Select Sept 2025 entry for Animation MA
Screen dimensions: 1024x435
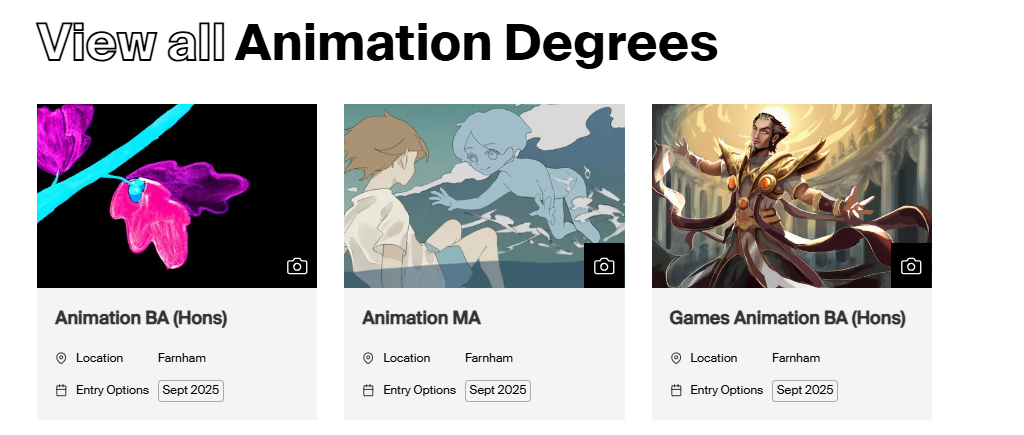[x=497, y=390]
